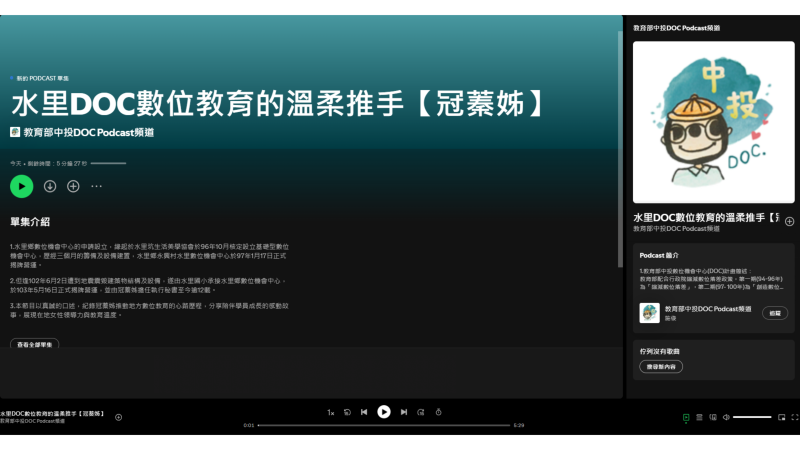This screenshot has width=800, height=450.
Task: Open the 教育部中投DOC Podcast頻道 link under the title
Action: point(89,132)
